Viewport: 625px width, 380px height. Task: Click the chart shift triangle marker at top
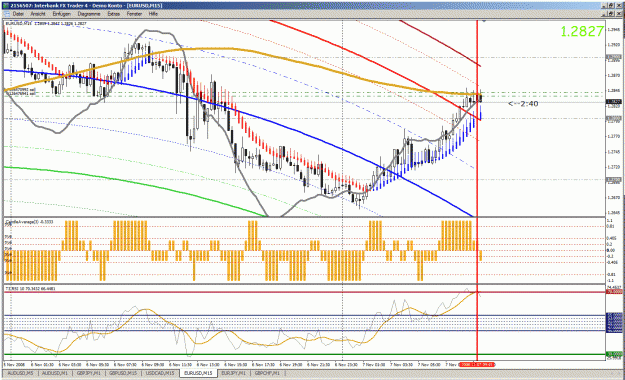[x=484, y=20]
